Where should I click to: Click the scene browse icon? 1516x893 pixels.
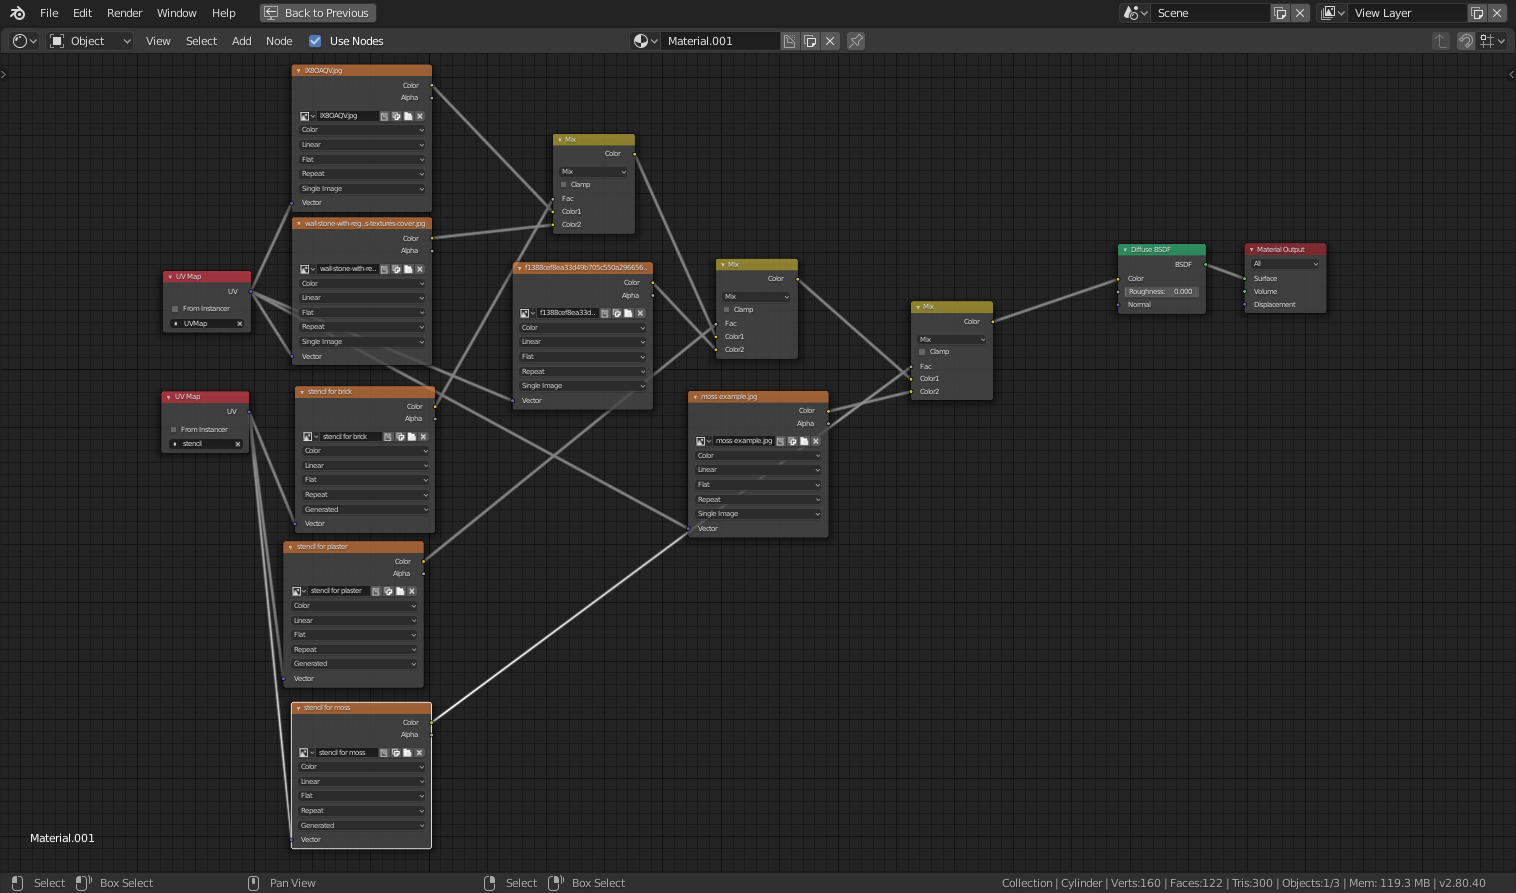click(x=1135, y=13)
